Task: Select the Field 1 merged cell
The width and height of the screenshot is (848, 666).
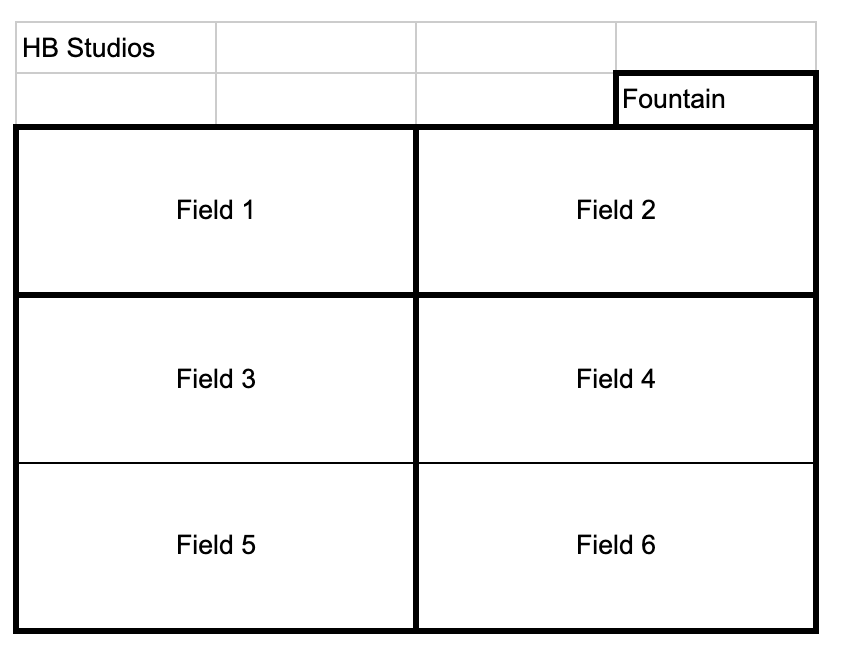Action: [215, 211]
